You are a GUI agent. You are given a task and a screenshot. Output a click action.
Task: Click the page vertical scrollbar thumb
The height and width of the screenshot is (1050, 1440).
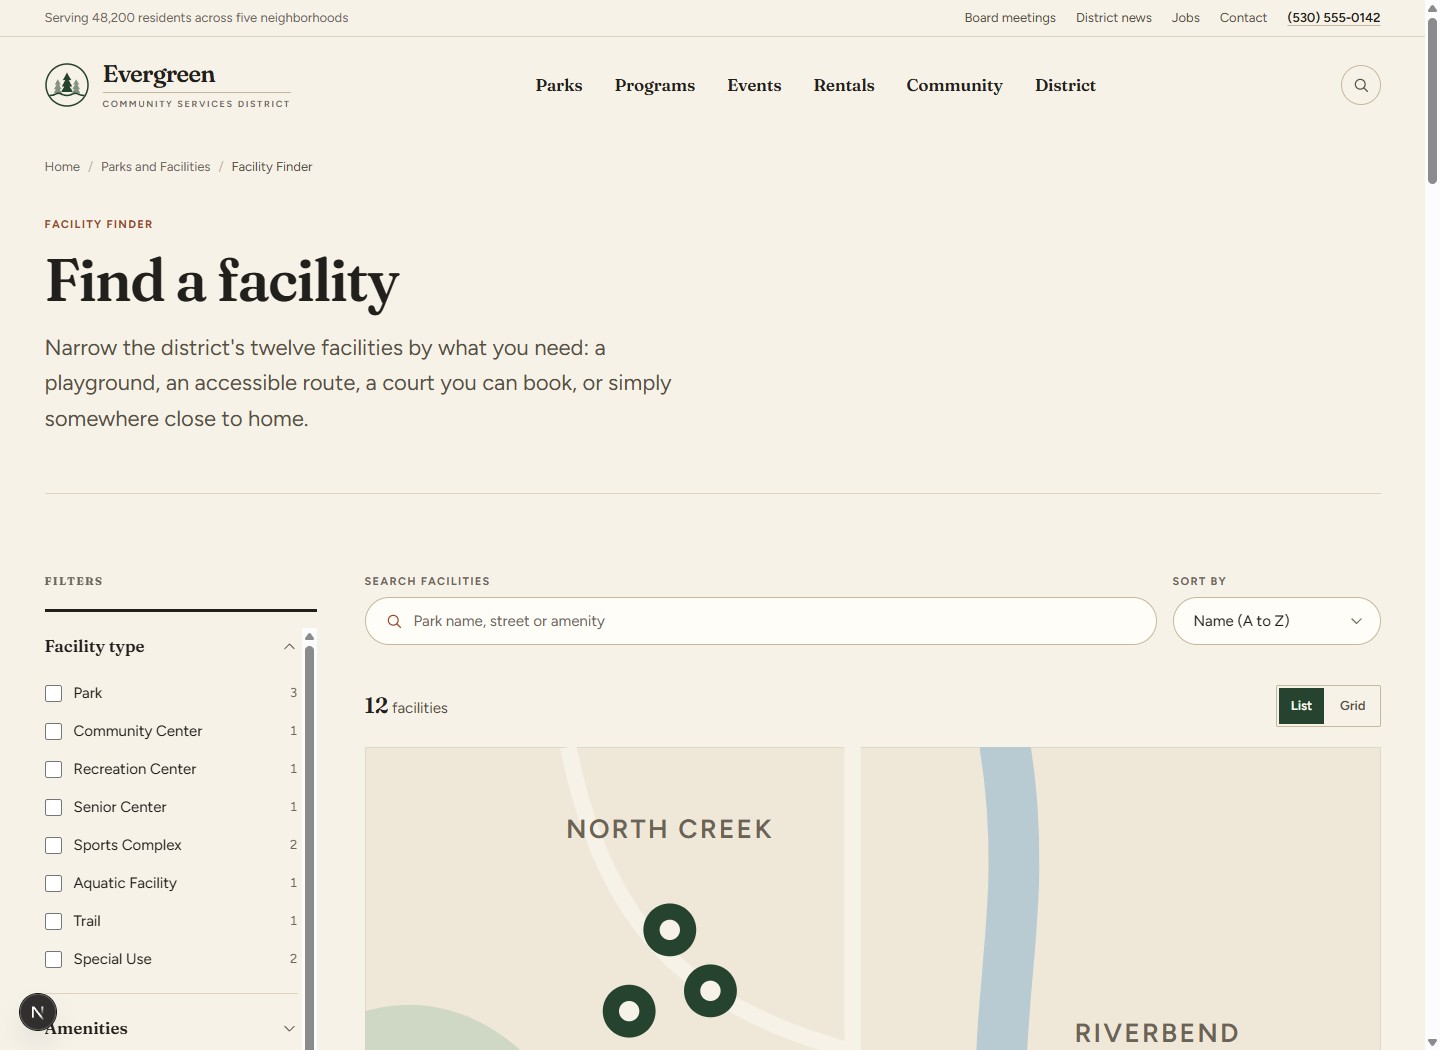coord(1432,100)
